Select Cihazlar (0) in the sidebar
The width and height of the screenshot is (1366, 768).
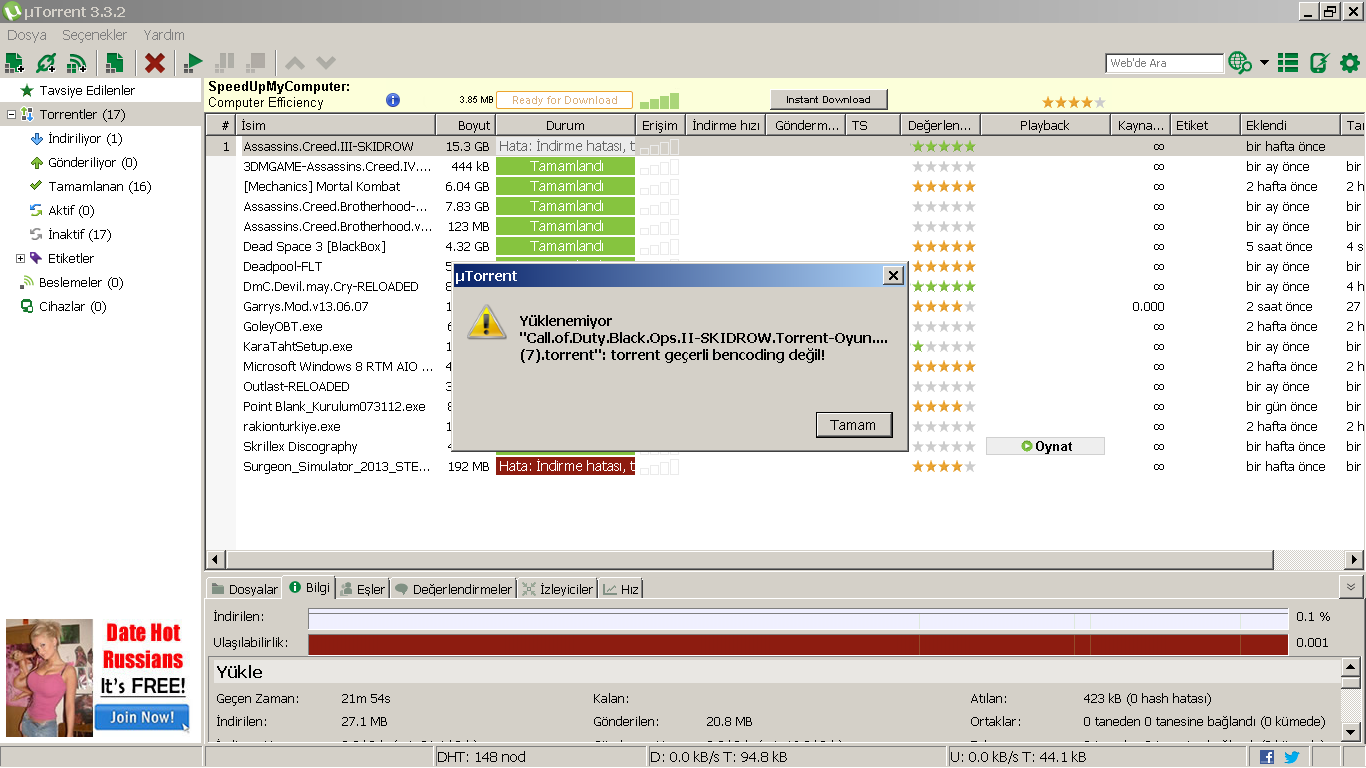[73, 307]
